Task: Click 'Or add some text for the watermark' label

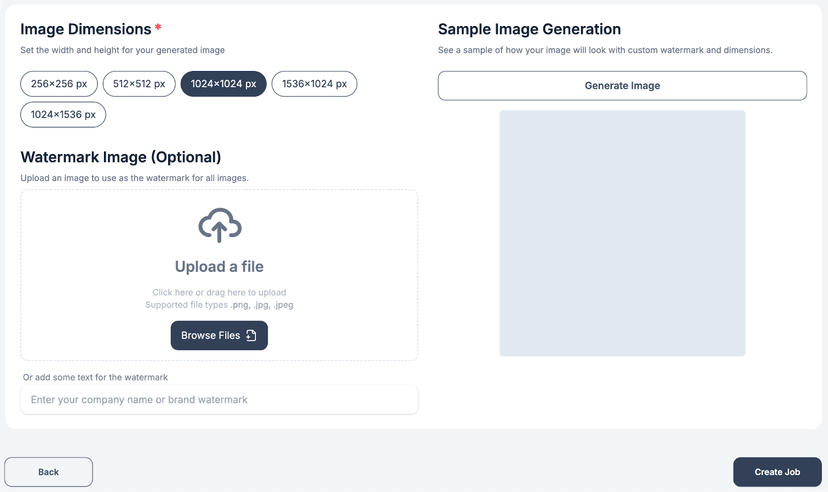Action: [95, 377]
